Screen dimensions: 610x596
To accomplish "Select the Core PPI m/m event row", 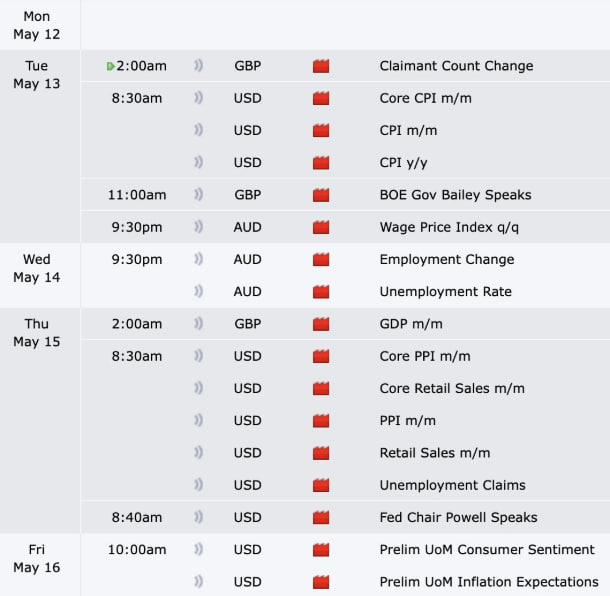I will coord(424,356).
